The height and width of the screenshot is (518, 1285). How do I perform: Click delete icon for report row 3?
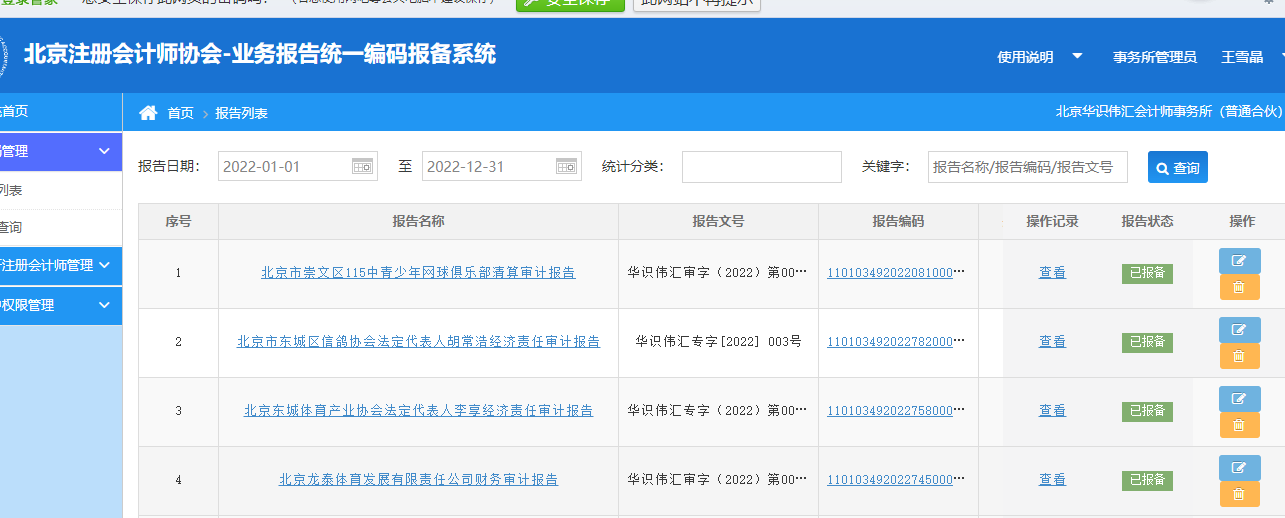click(1239, 425)
